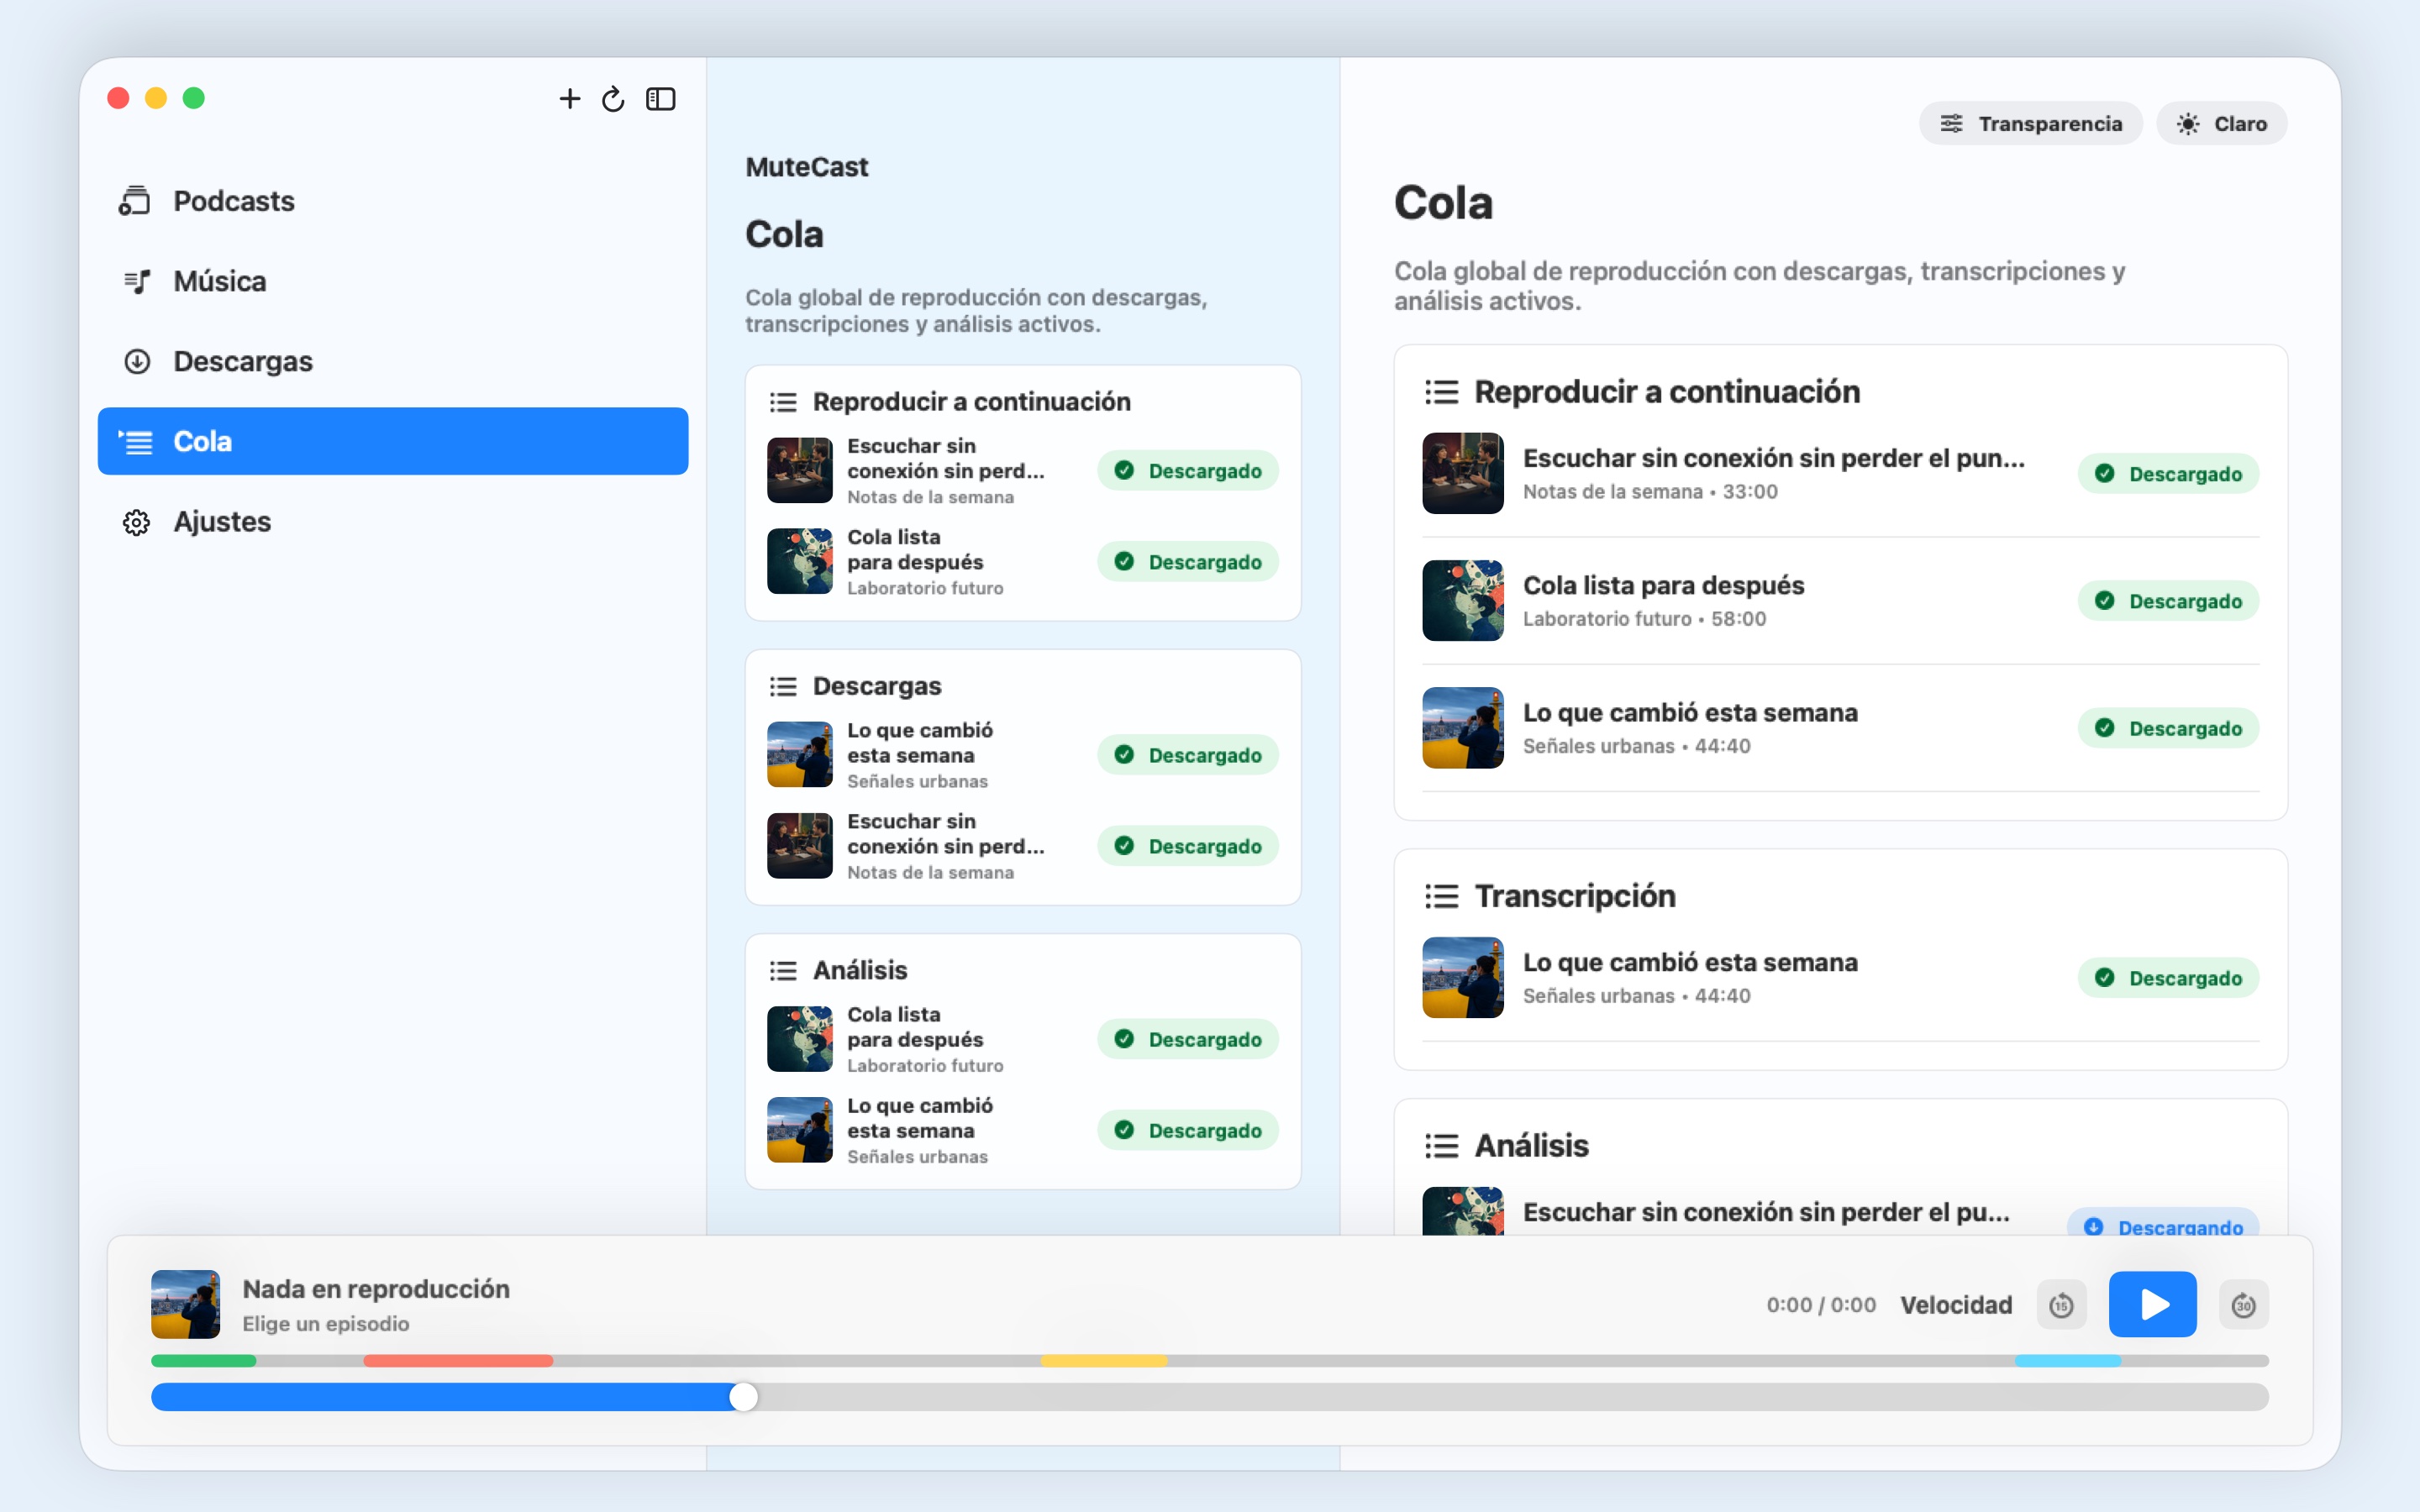Viewport: 2420px width, 1512px height.
Task: Click the Descargando badge in right Análisis
Action: (x=2163, y=1223)
